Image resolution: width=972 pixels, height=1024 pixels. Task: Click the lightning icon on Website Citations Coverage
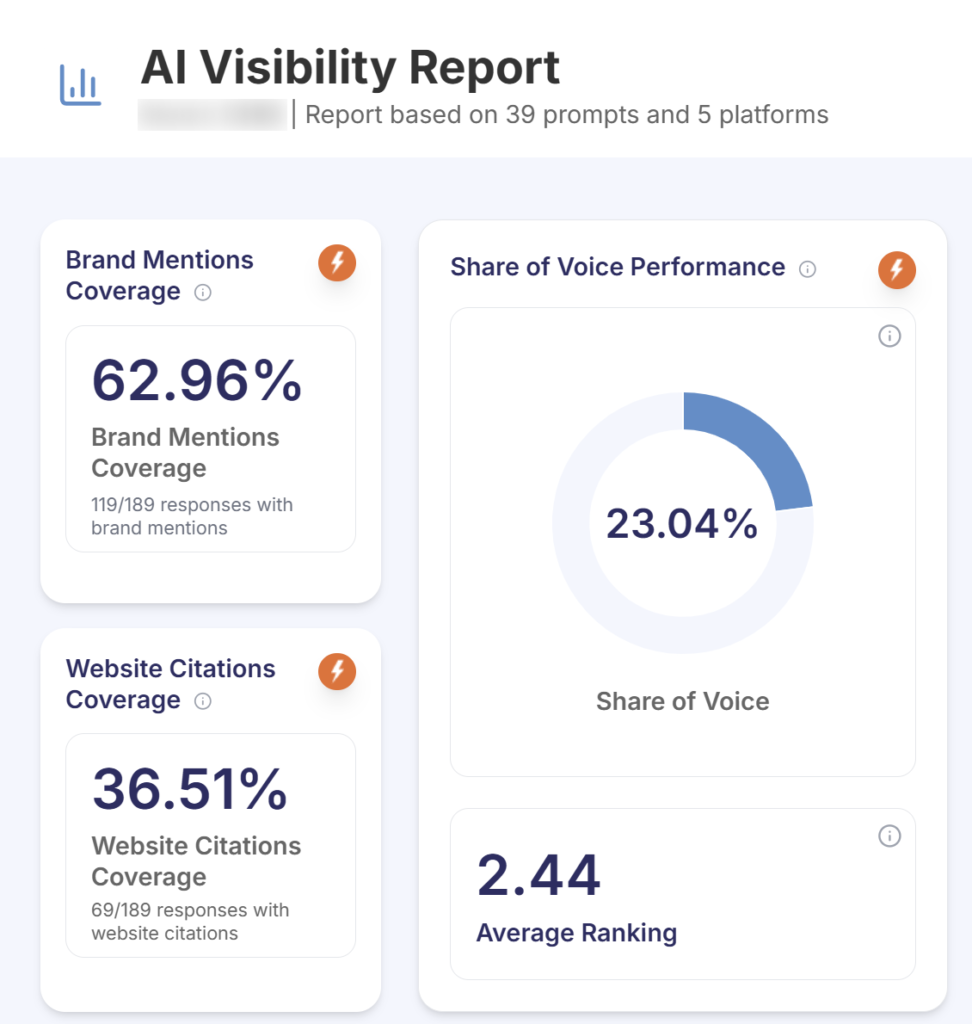click(x=336, y=671)
